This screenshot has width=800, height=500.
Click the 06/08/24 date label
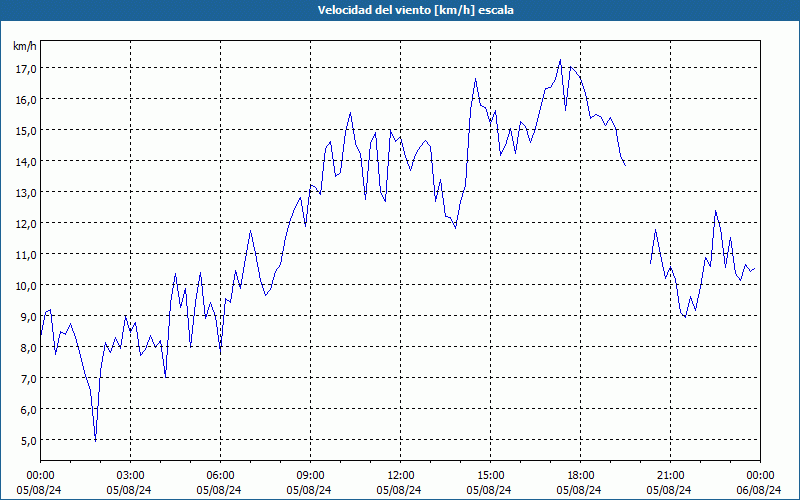pos(759,490)
